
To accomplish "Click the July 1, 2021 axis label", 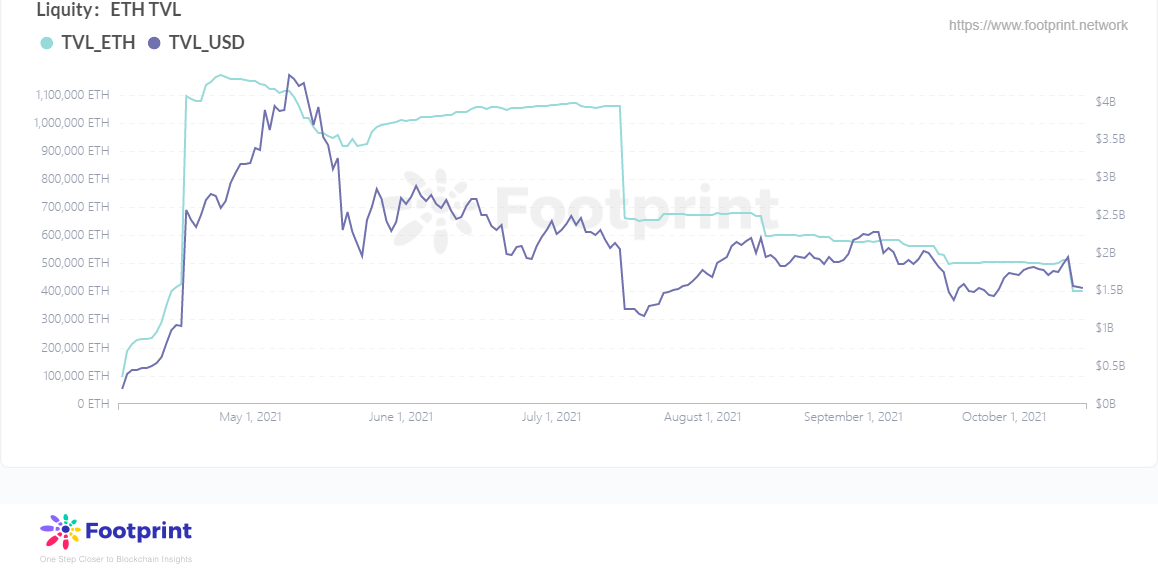I will coord(551,417).
